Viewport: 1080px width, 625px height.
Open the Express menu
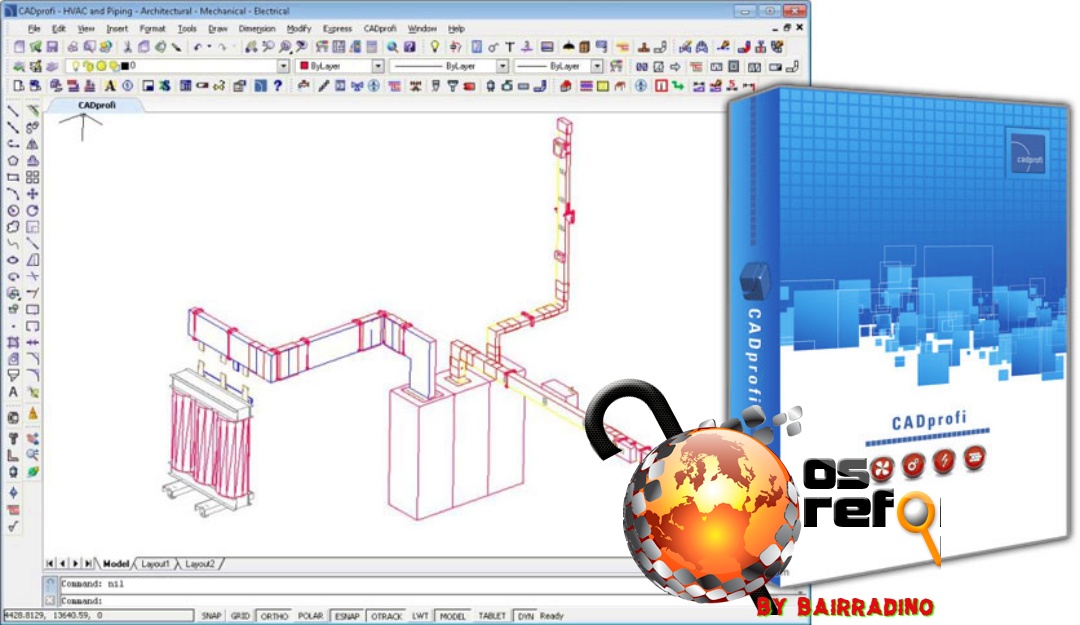(x=338, y=29)
